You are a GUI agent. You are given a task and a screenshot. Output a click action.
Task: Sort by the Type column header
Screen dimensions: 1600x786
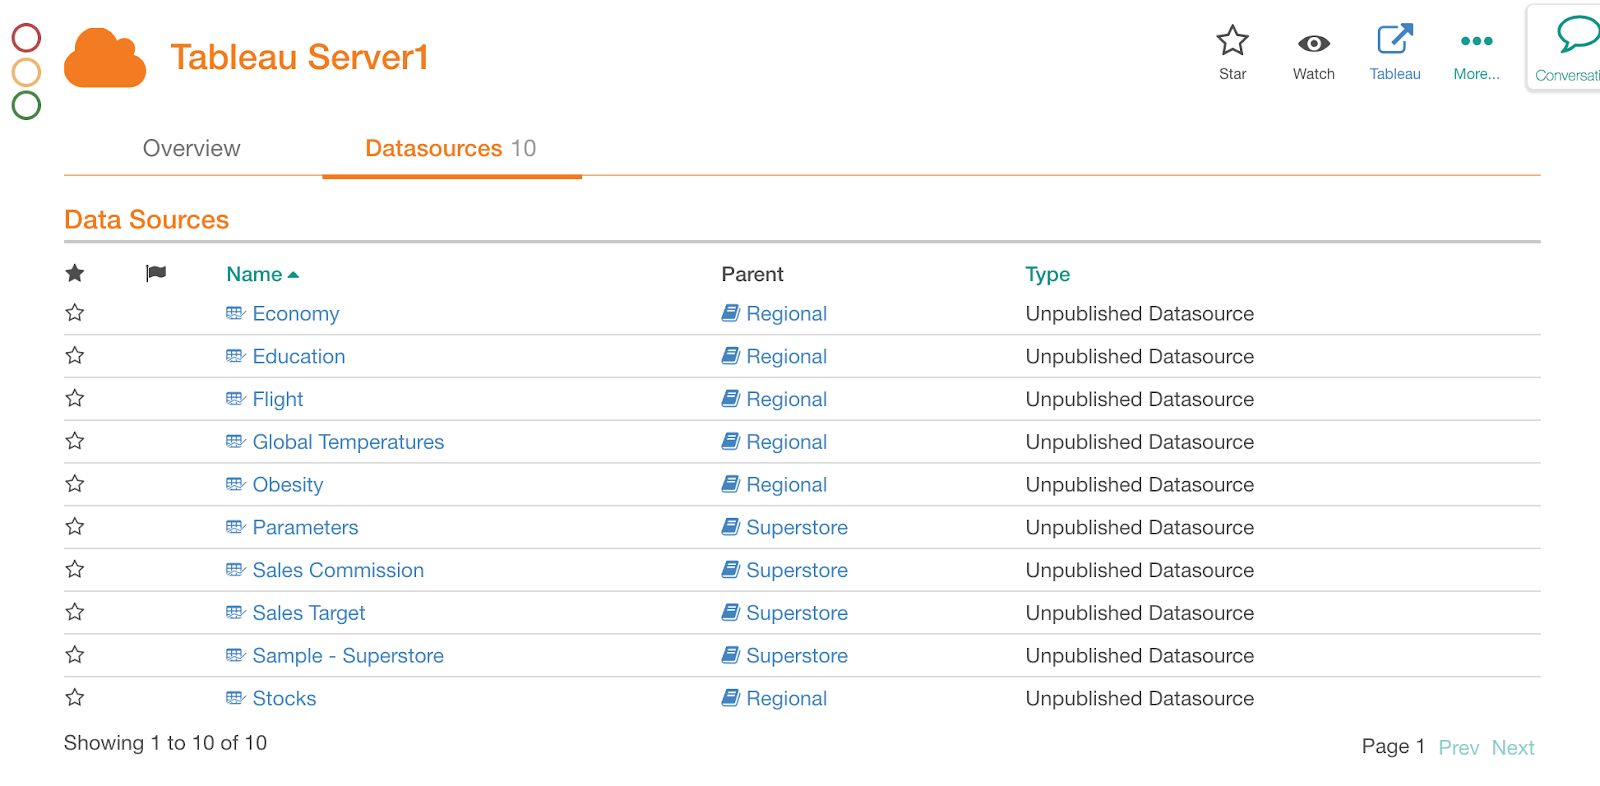click(x=1047, y=274)
